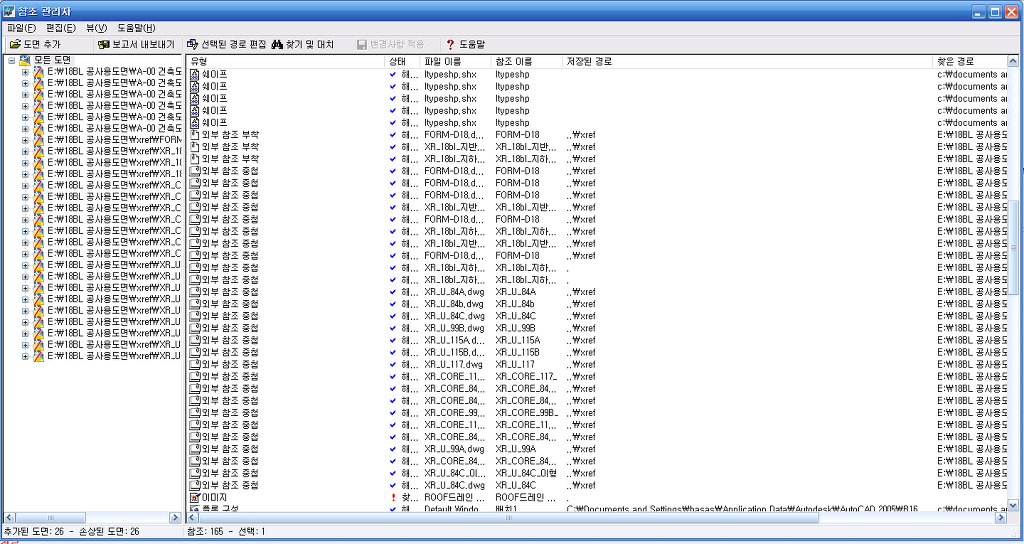Sort by the 저장된 경로 column header
Screen dimensions: 1024x544
747,61
